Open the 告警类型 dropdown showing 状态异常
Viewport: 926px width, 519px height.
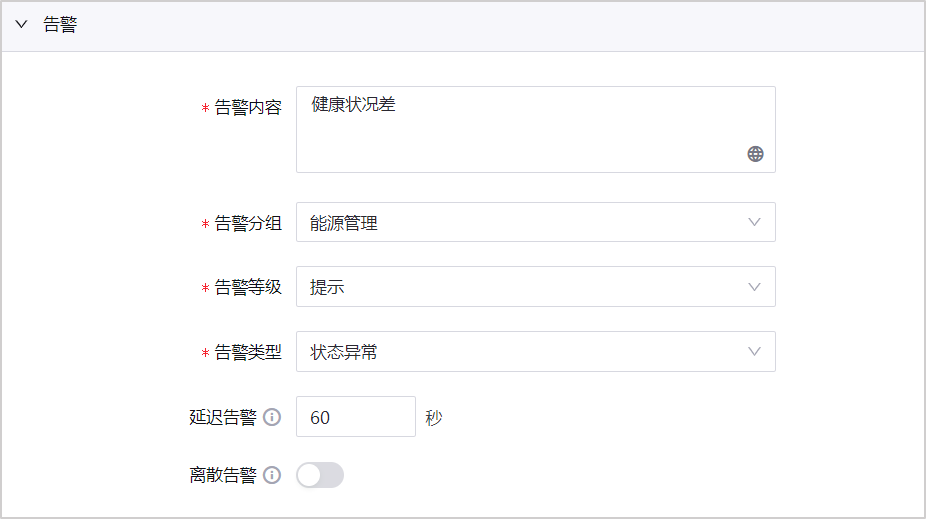coord(520,352)
